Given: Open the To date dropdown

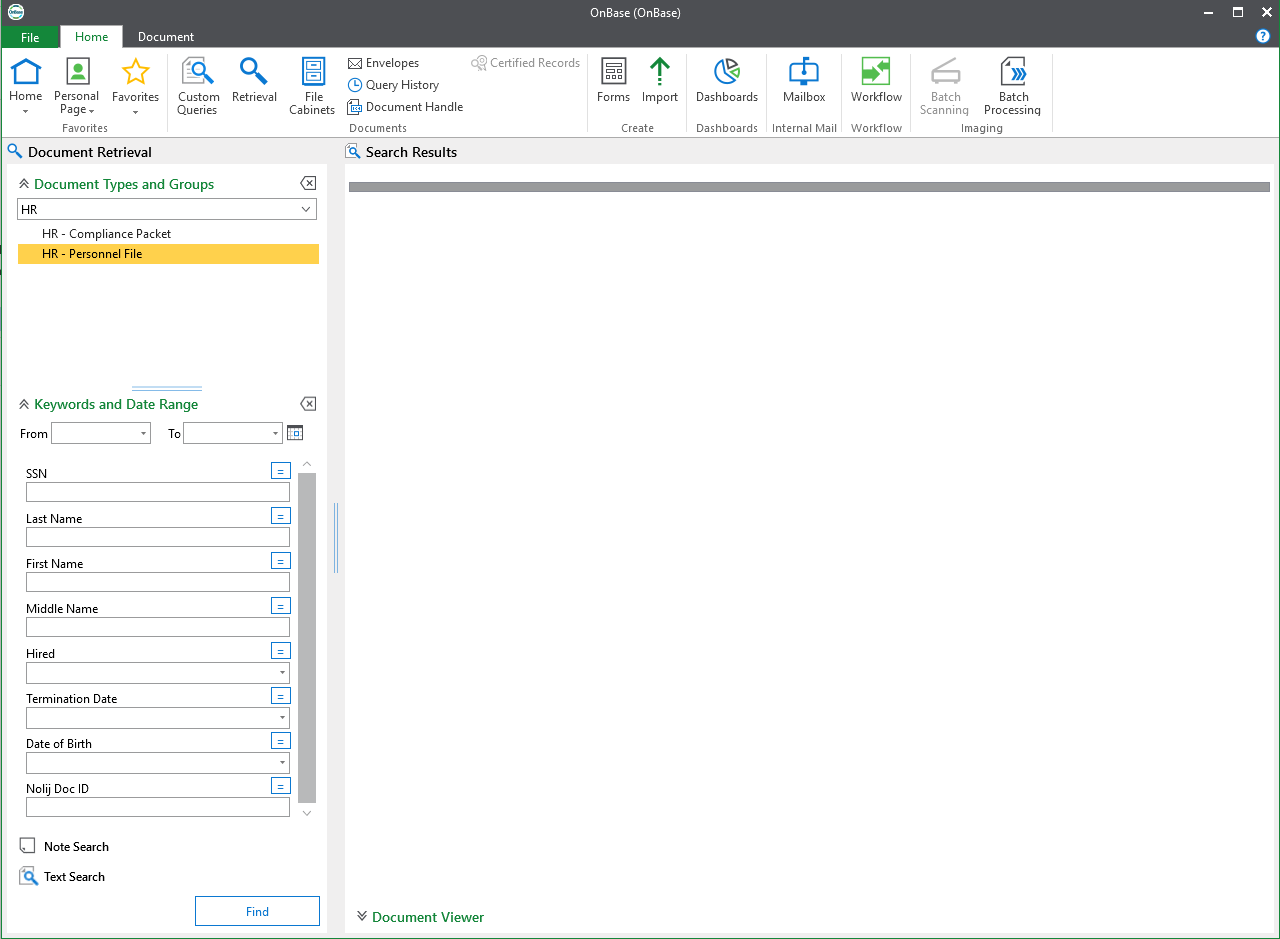Looking at the screenshot, I should tap(276, 433).
